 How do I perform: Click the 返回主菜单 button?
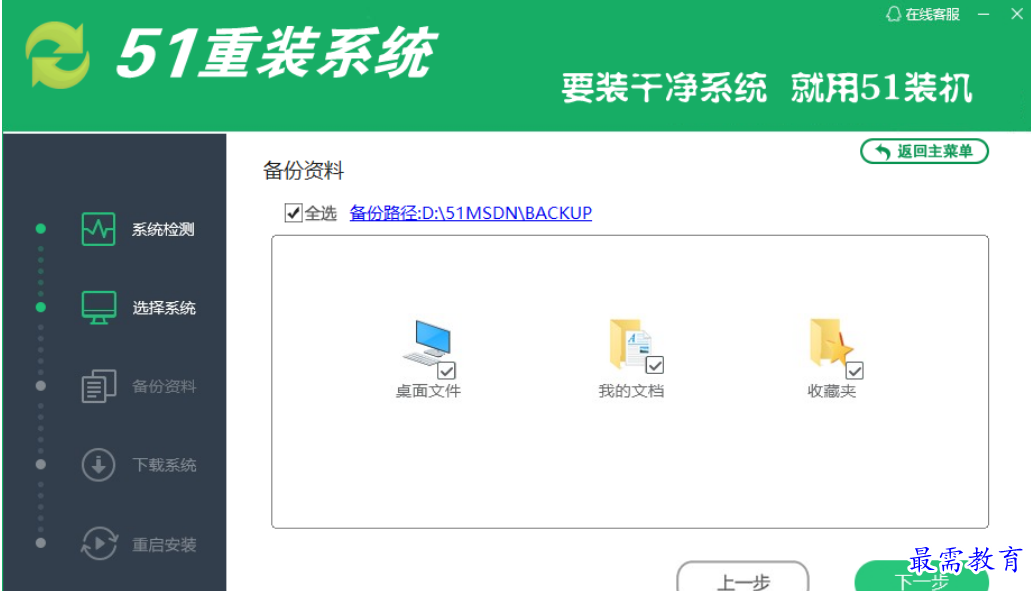click(x=924, y=151)
